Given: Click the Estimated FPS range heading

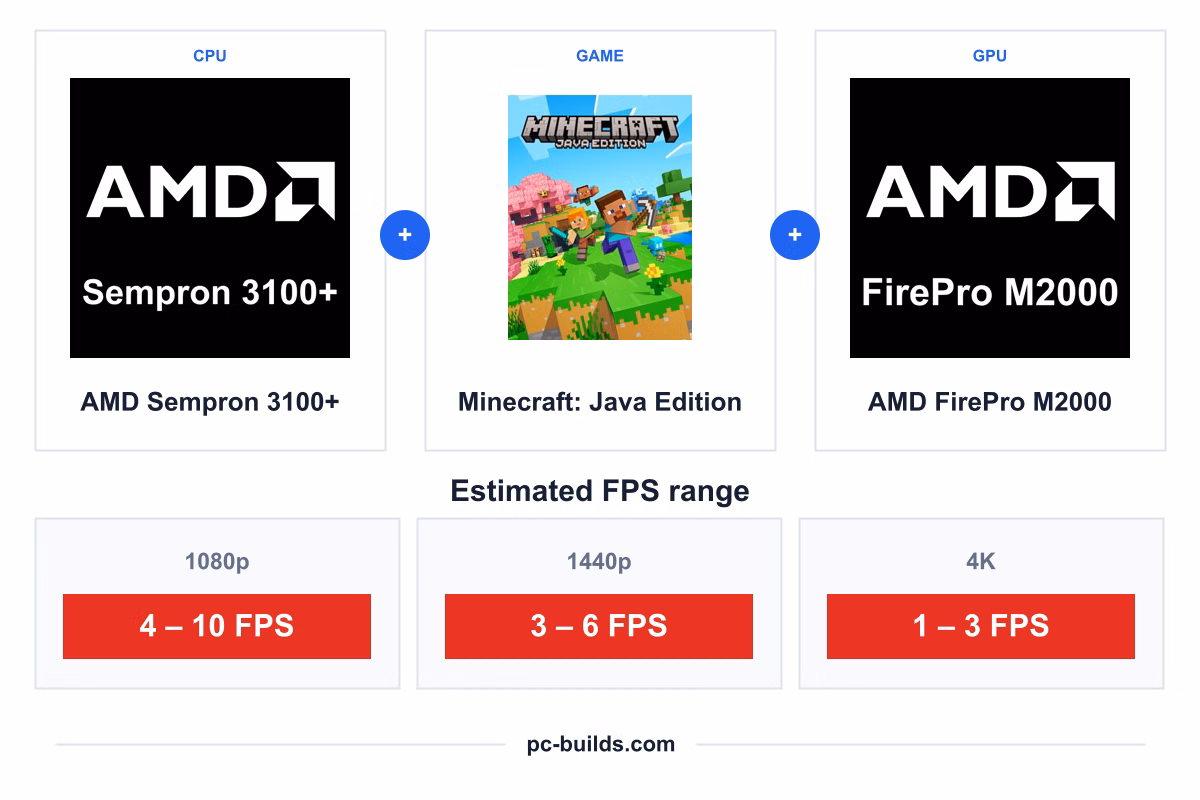Looking at the screenshot, I should coord(600,491).
